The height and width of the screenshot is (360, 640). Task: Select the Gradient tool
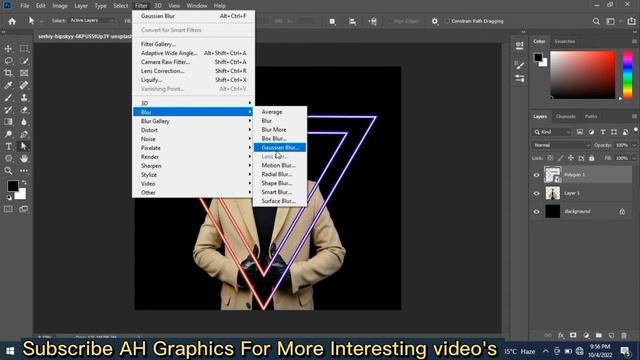pyautogui.click(x=8, y=122)
